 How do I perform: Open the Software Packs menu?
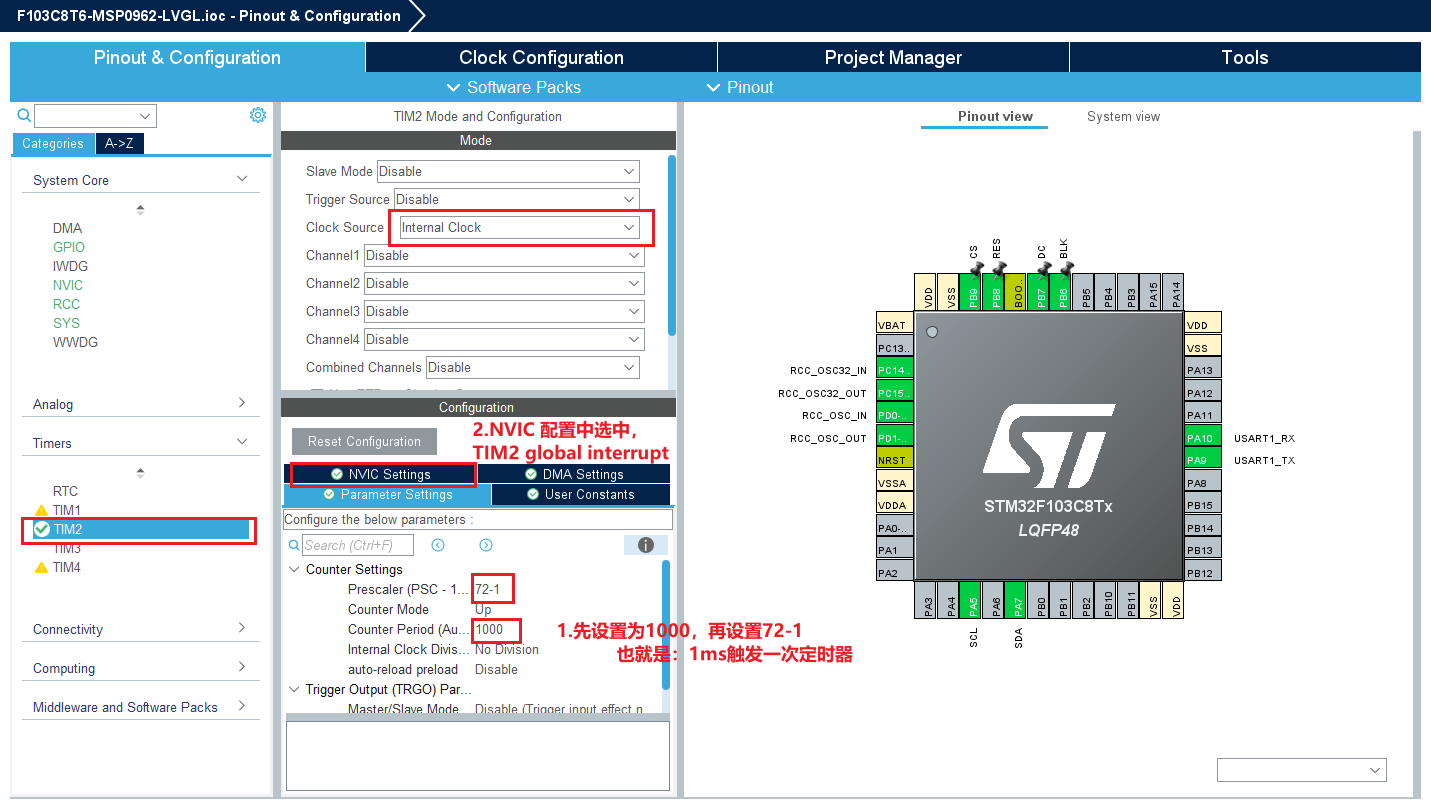pos(513,87)
